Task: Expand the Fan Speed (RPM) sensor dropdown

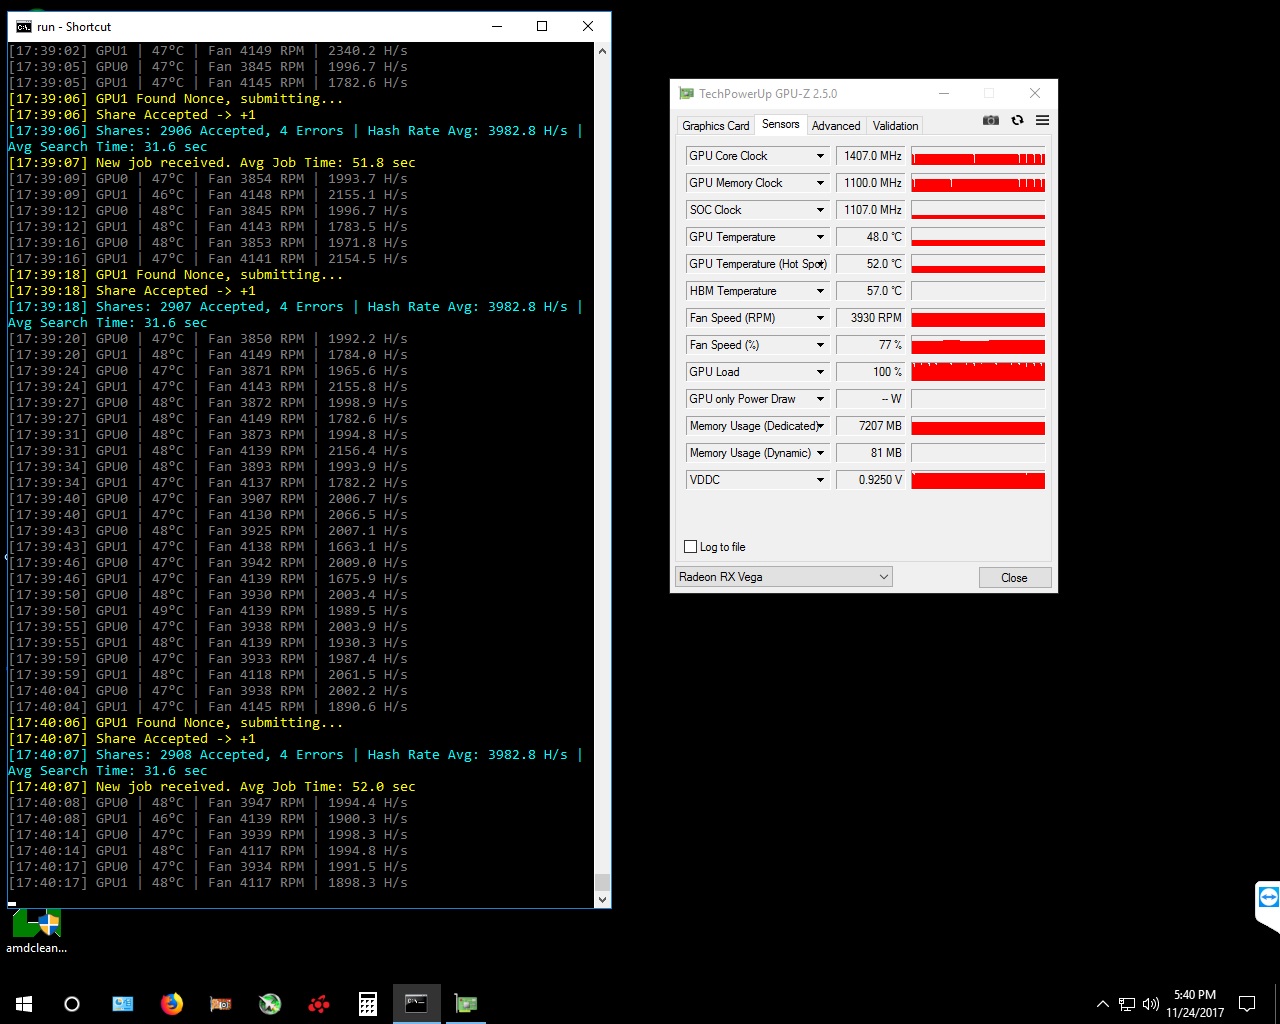Action: pyautogui.click(x=820, y=318)
